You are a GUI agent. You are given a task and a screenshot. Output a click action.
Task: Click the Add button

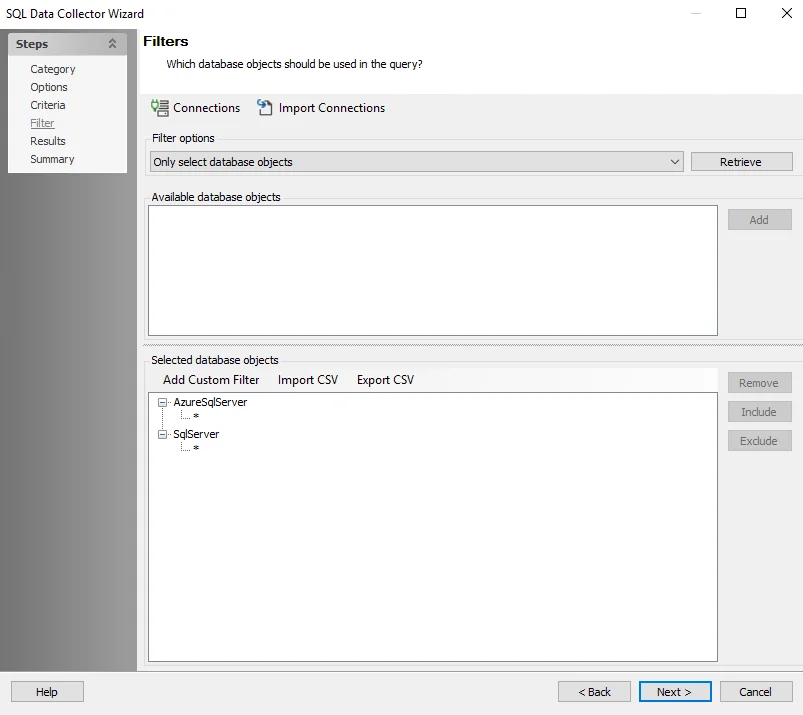point(759,220)
